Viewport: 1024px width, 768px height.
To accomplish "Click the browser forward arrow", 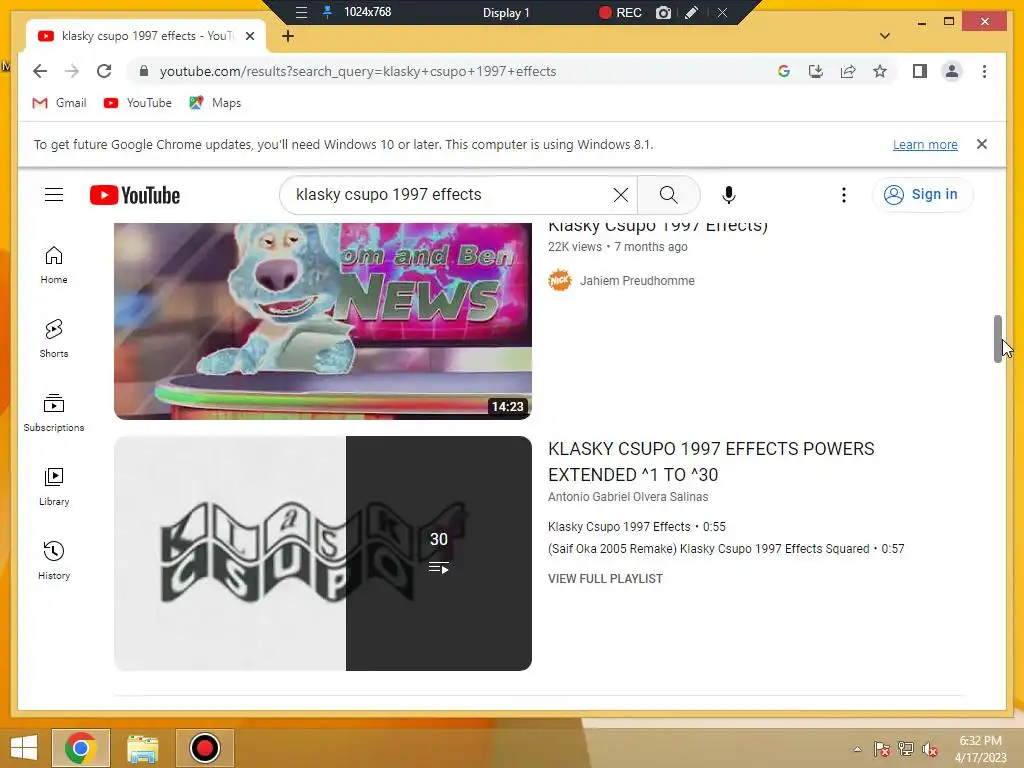I will click(72, 71).
